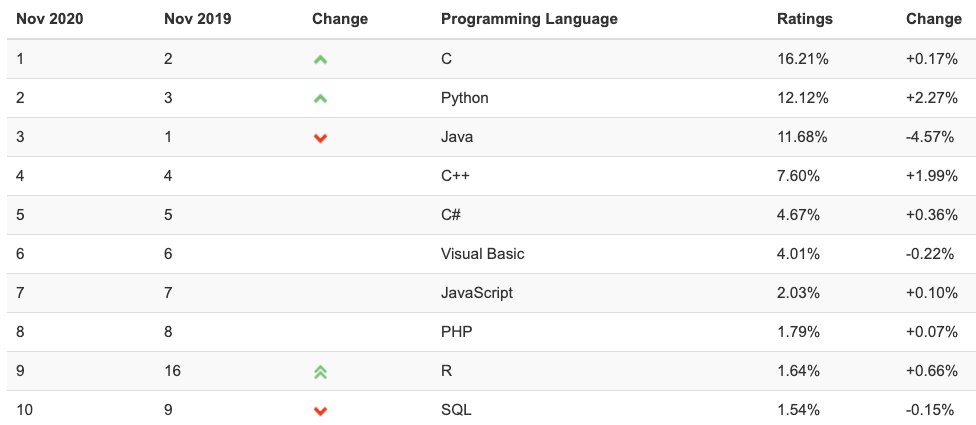The image size is (976, 425).
Task: Select the Nov 2020 column header
Action: click(x=49, y=19)
